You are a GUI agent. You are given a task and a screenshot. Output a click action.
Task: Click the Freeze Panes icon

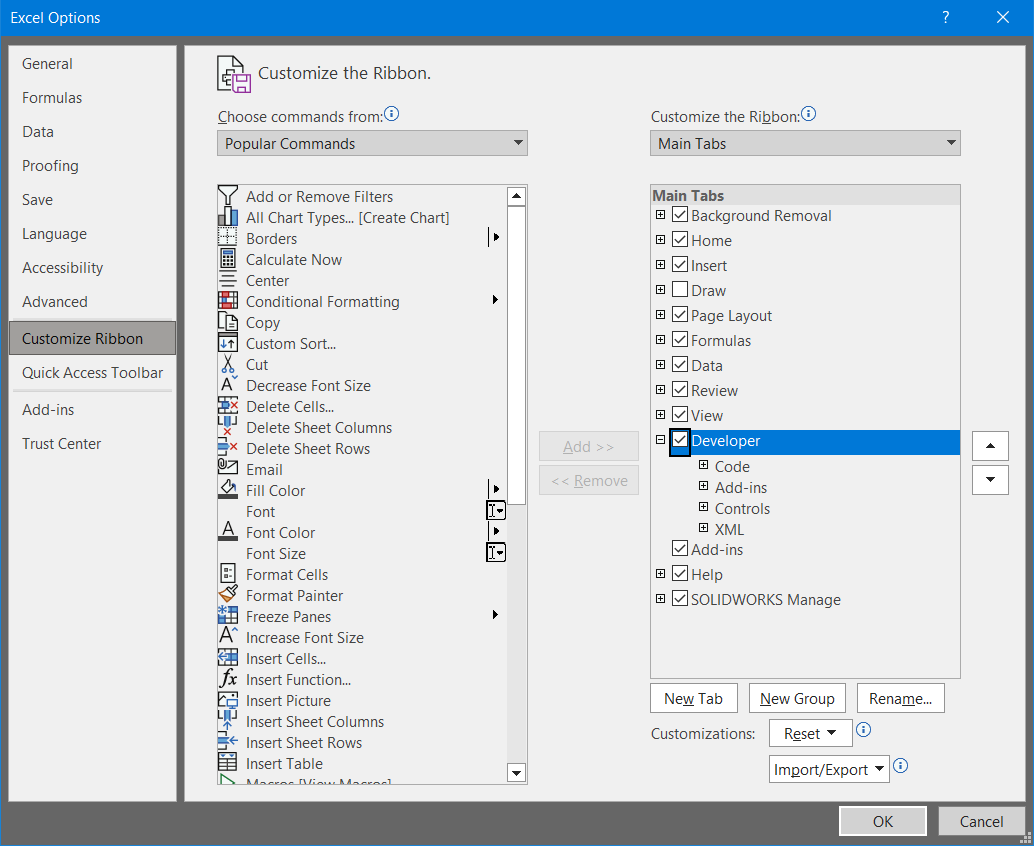[x=228, y=617]
